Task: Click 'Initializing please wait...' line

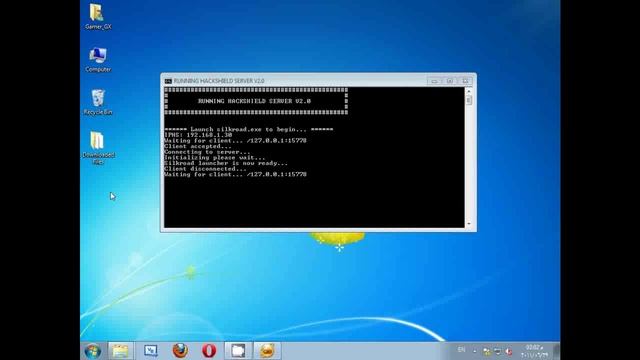Action: [215, 158]
